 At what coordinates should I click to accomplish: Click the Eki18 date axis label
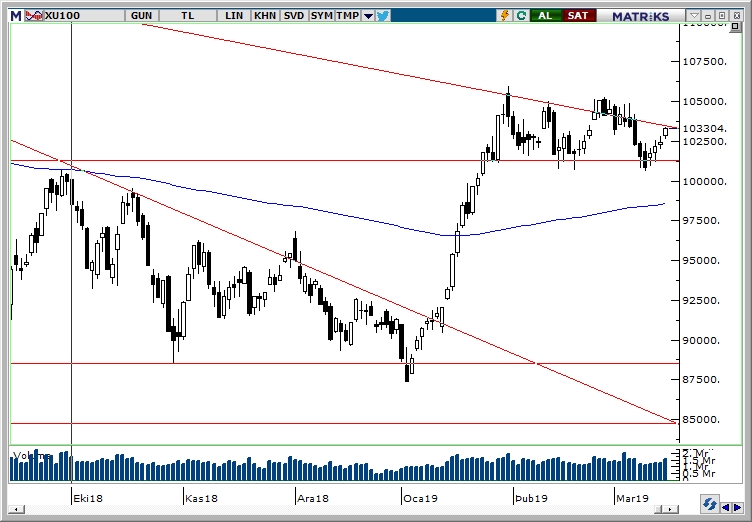(88, 498)
